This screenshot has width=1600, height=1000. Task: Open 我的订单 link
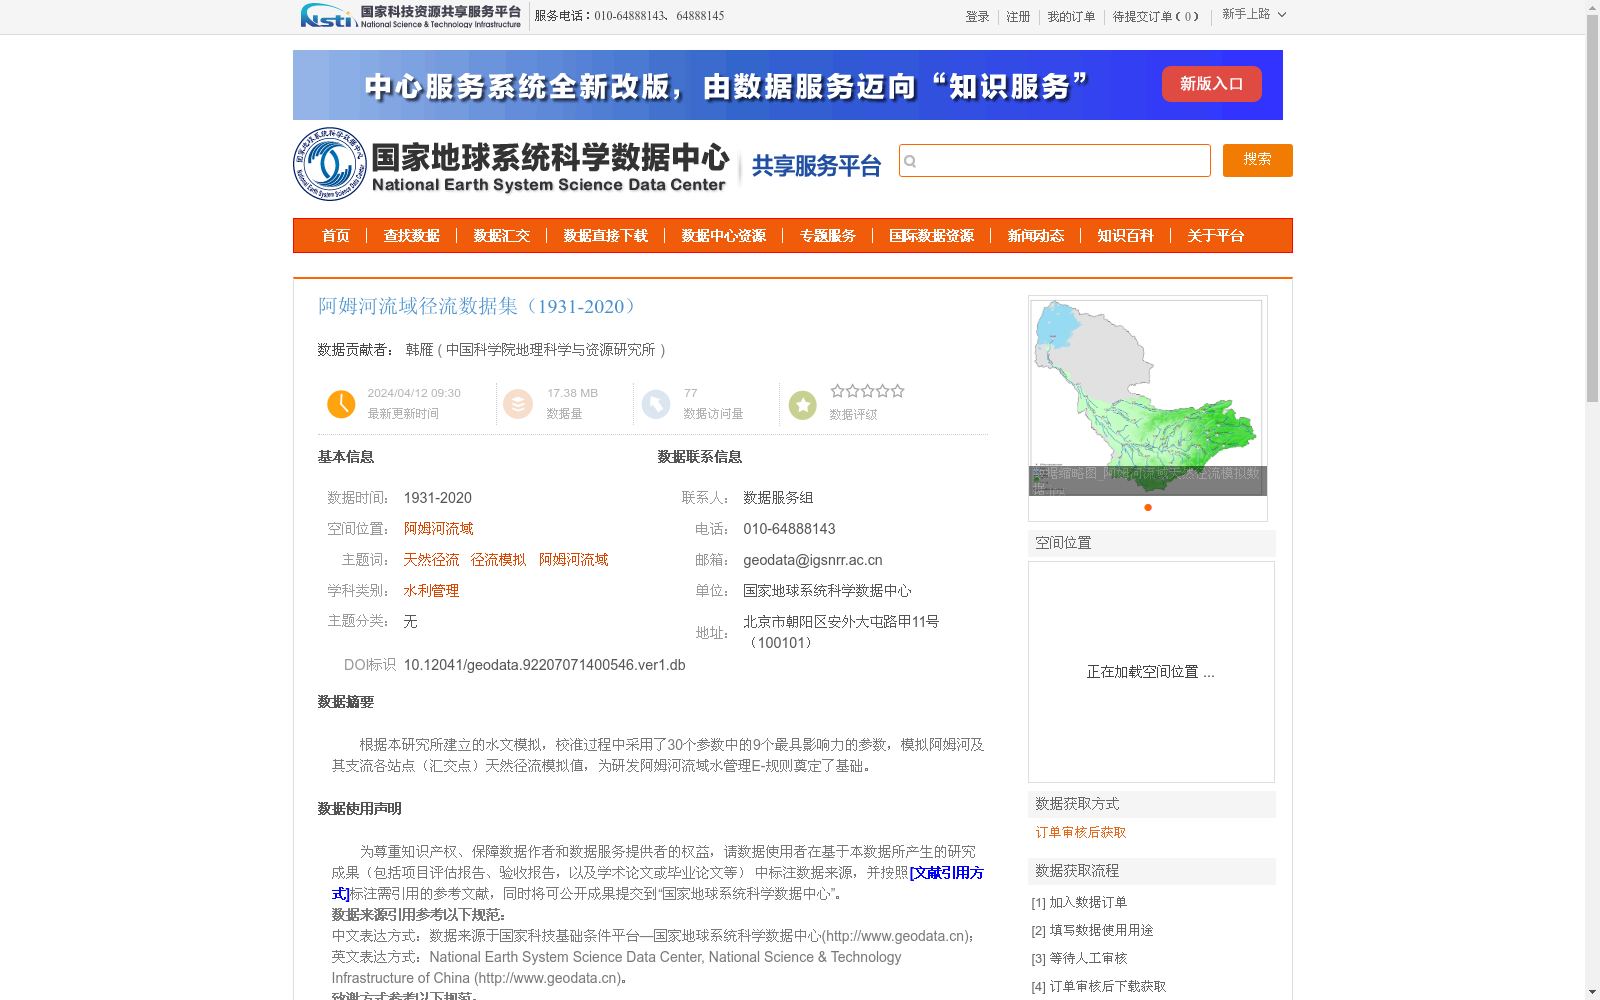click(1071, 17)
